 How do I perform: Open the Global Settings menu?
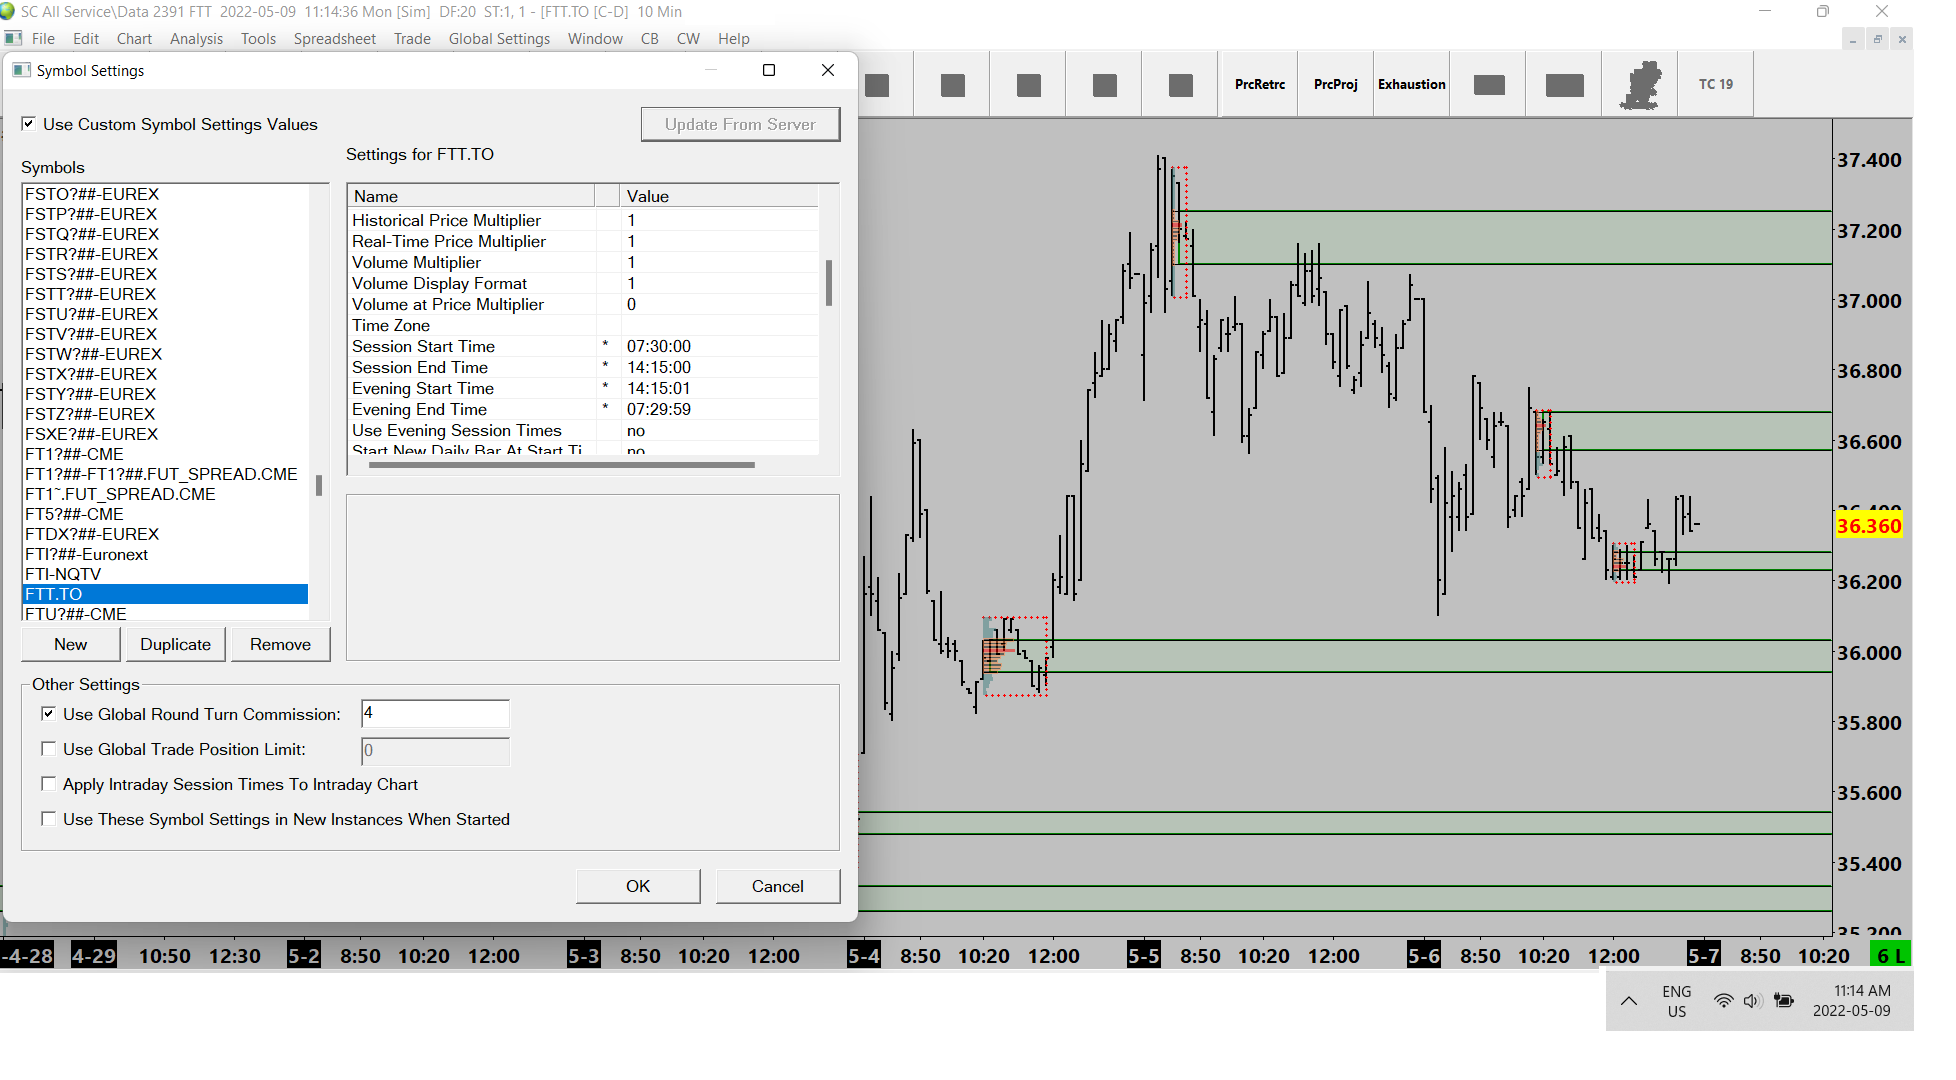pos(499,39)
